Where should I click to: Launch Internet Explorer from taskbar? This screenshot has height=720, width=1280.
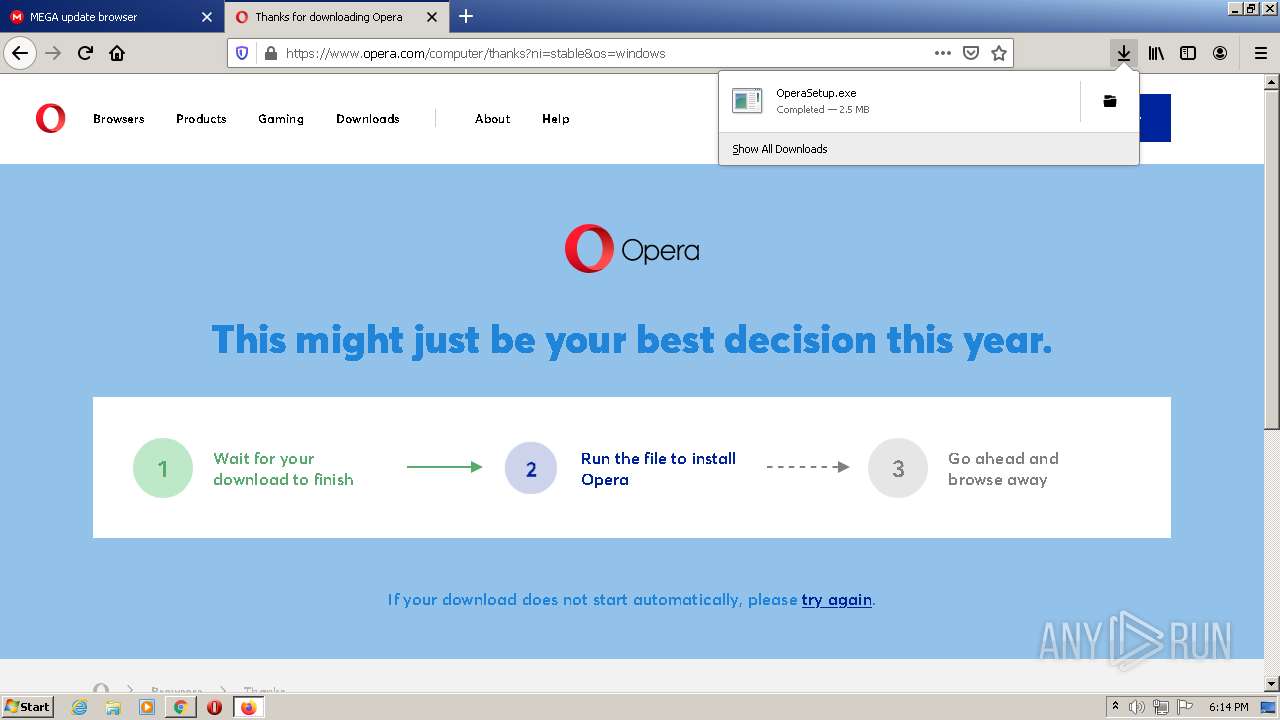coord(79,707)
